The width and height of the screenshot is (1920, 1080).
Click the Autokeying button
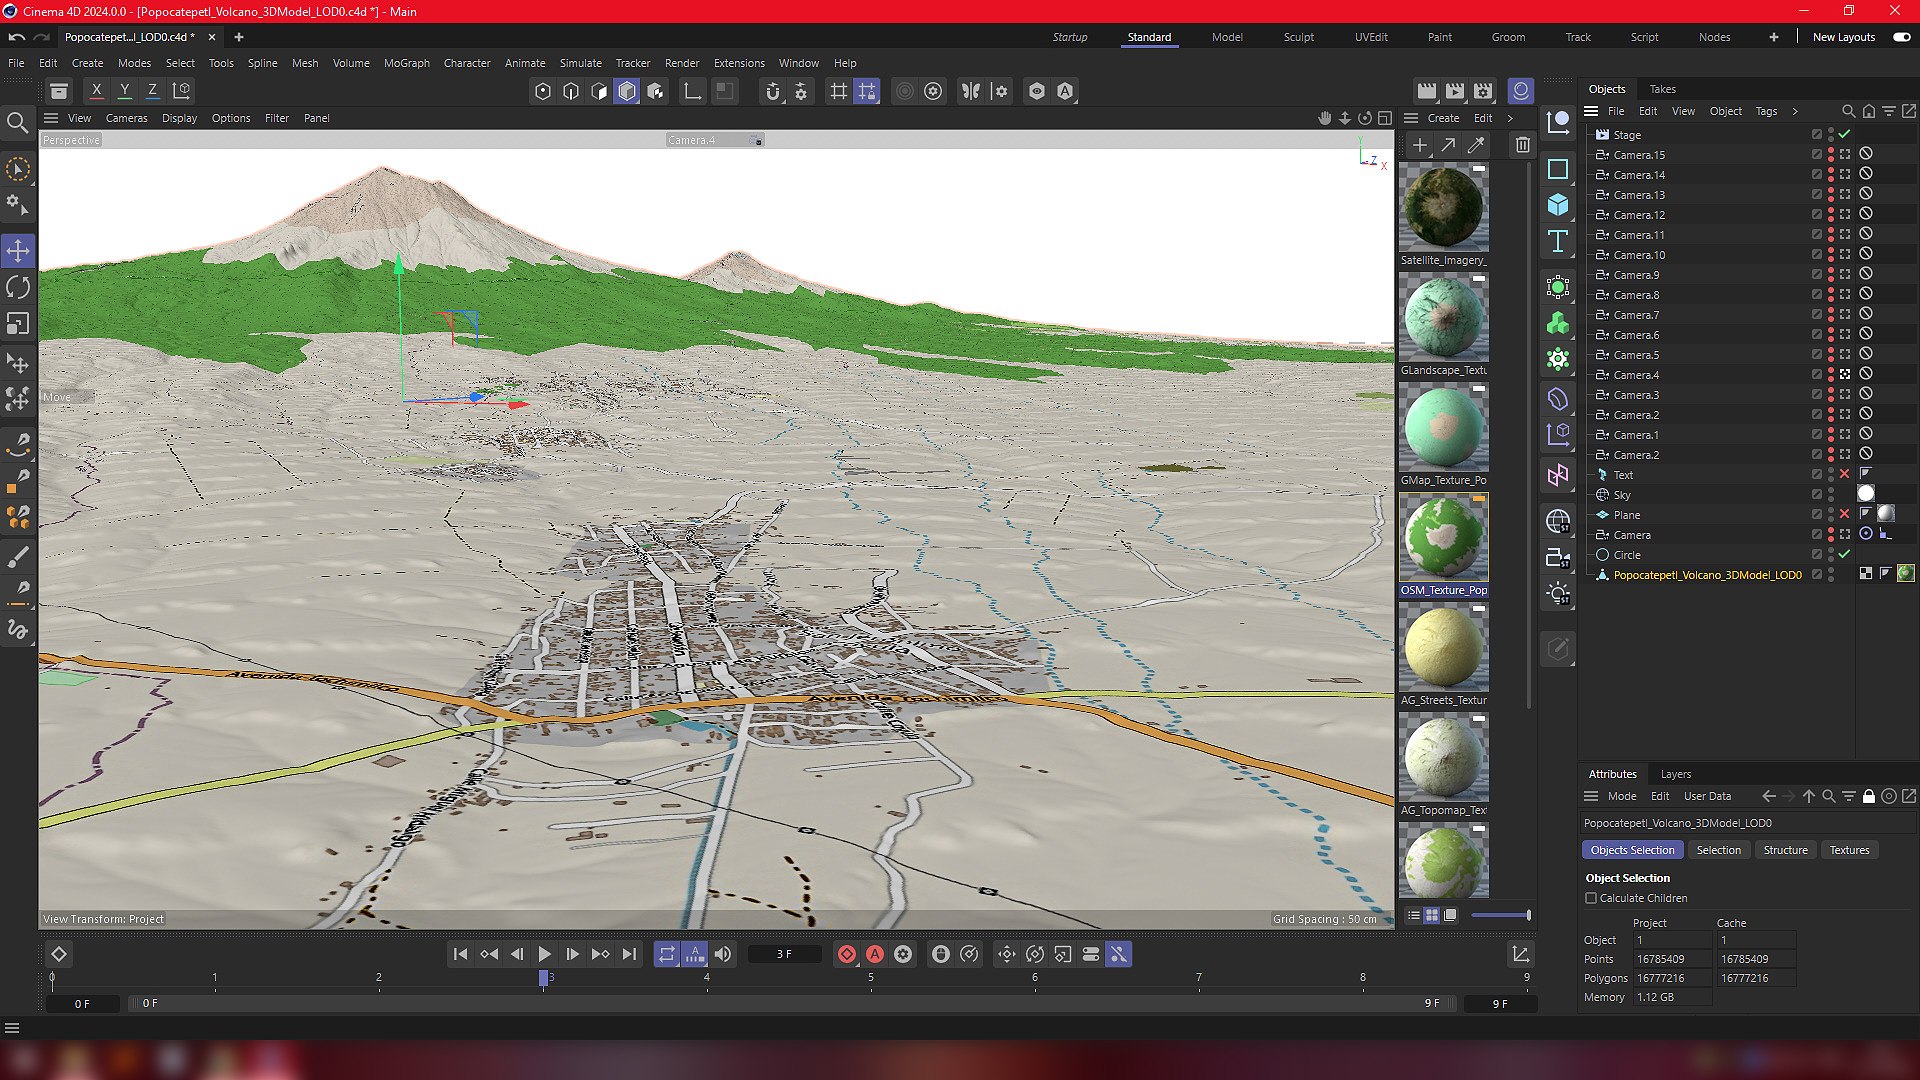pos(875,954)
